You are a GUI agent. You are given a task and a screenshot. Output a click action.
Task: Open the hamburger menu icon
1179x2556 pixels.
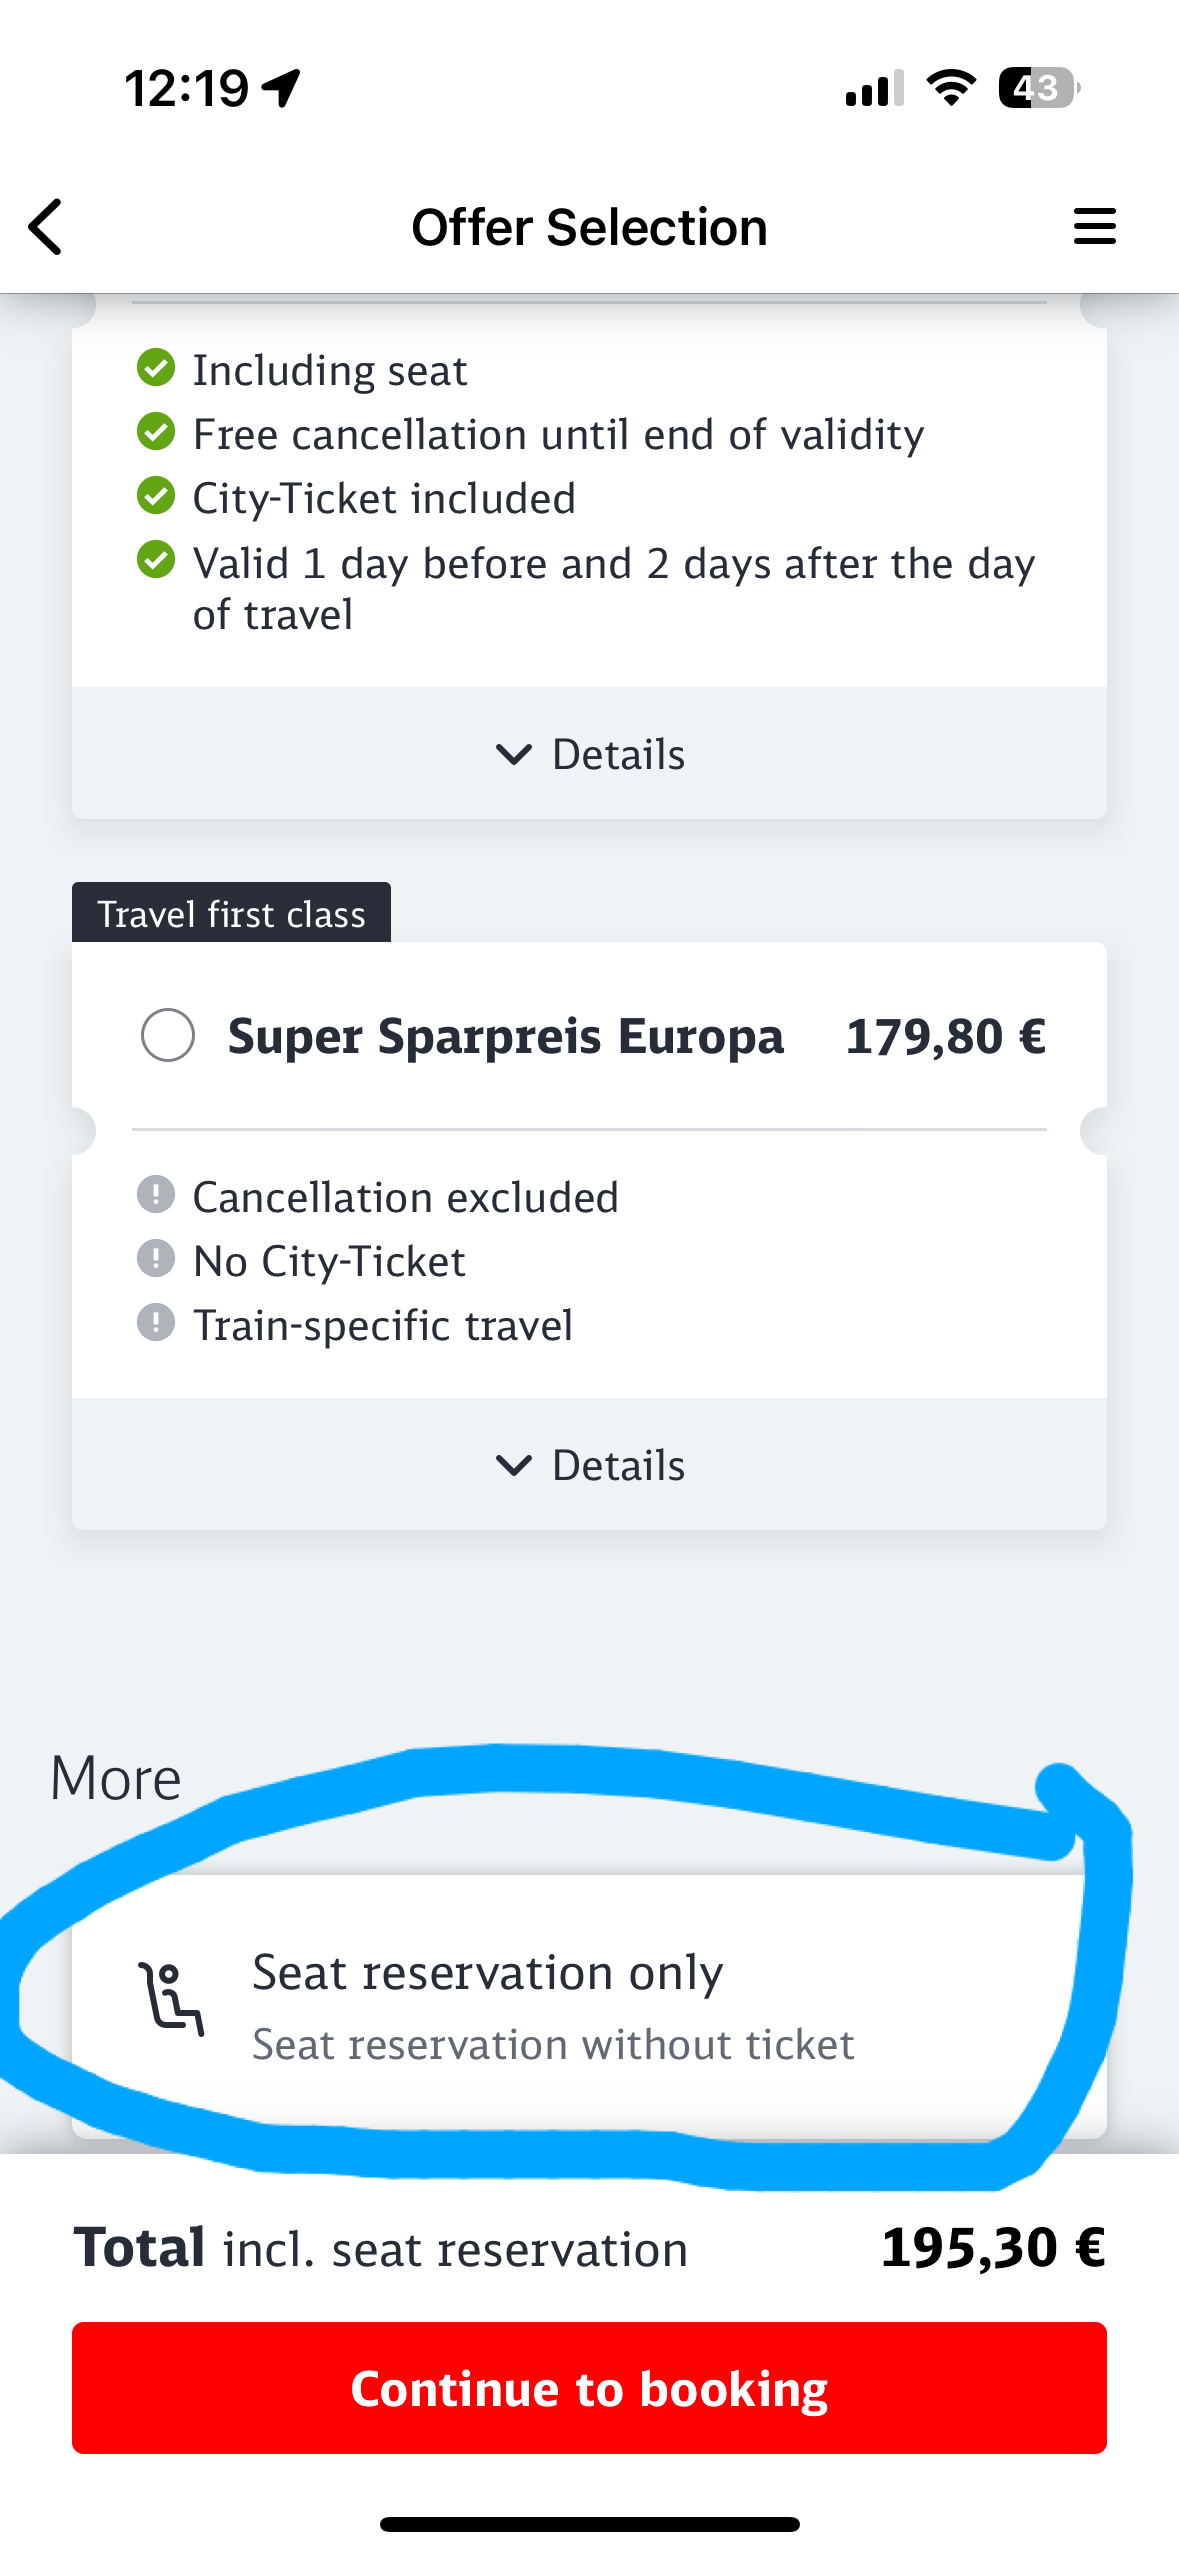(1094, 226)
